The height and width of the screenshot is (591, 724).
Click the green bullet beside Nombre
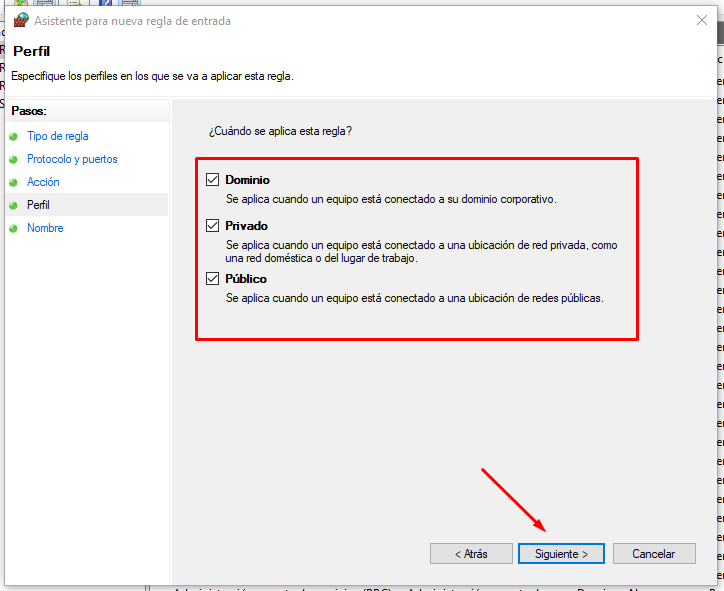click(14, 228)
